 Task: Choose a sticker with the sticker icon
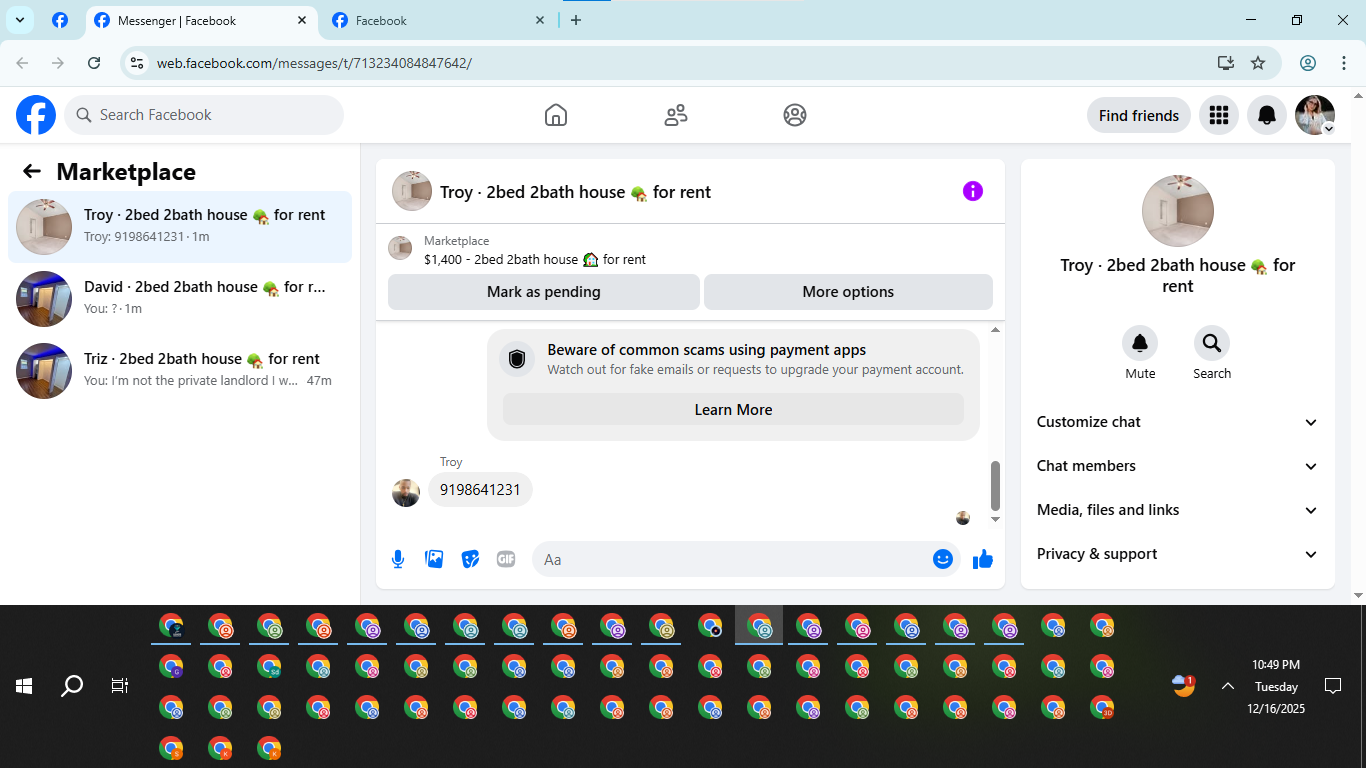(470, 559)
